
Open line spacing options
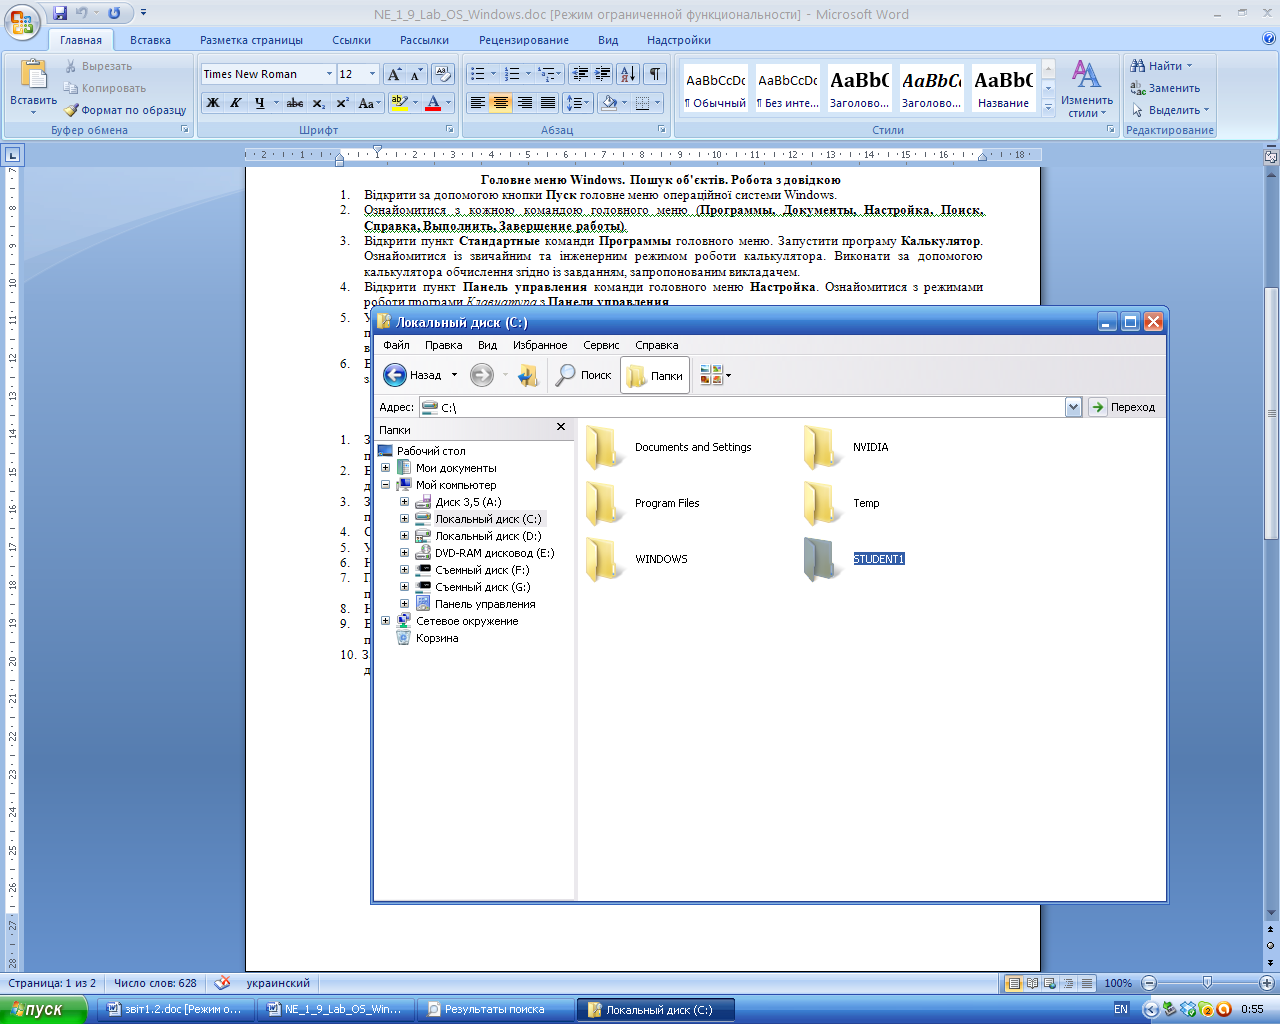(x=577, y=103)
